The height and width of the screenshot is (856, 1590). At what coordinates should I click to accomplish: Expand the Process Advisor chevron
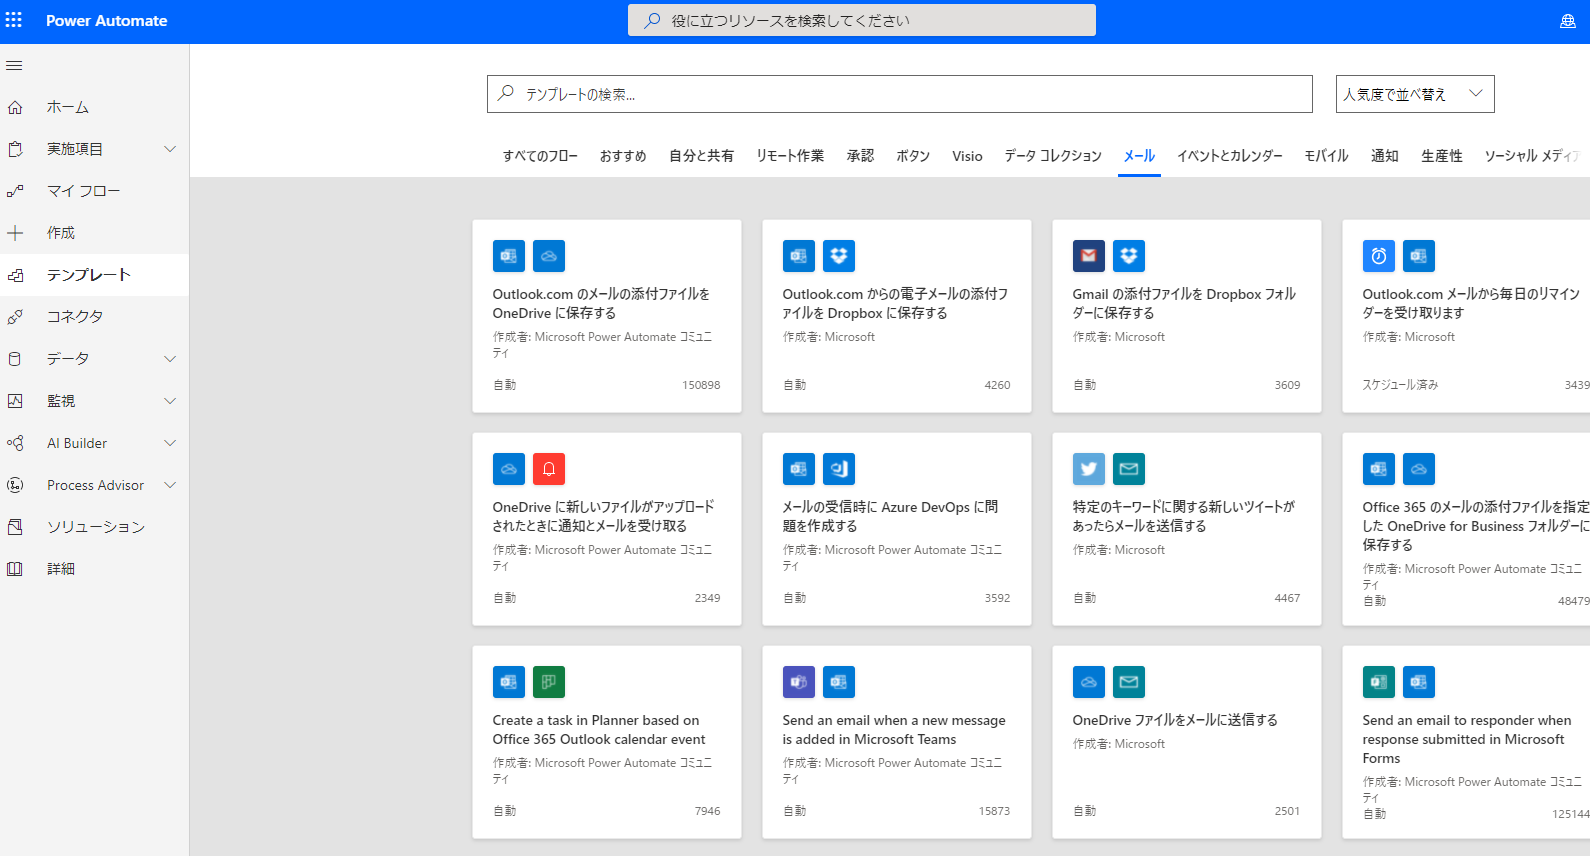(x=170, y=485)
